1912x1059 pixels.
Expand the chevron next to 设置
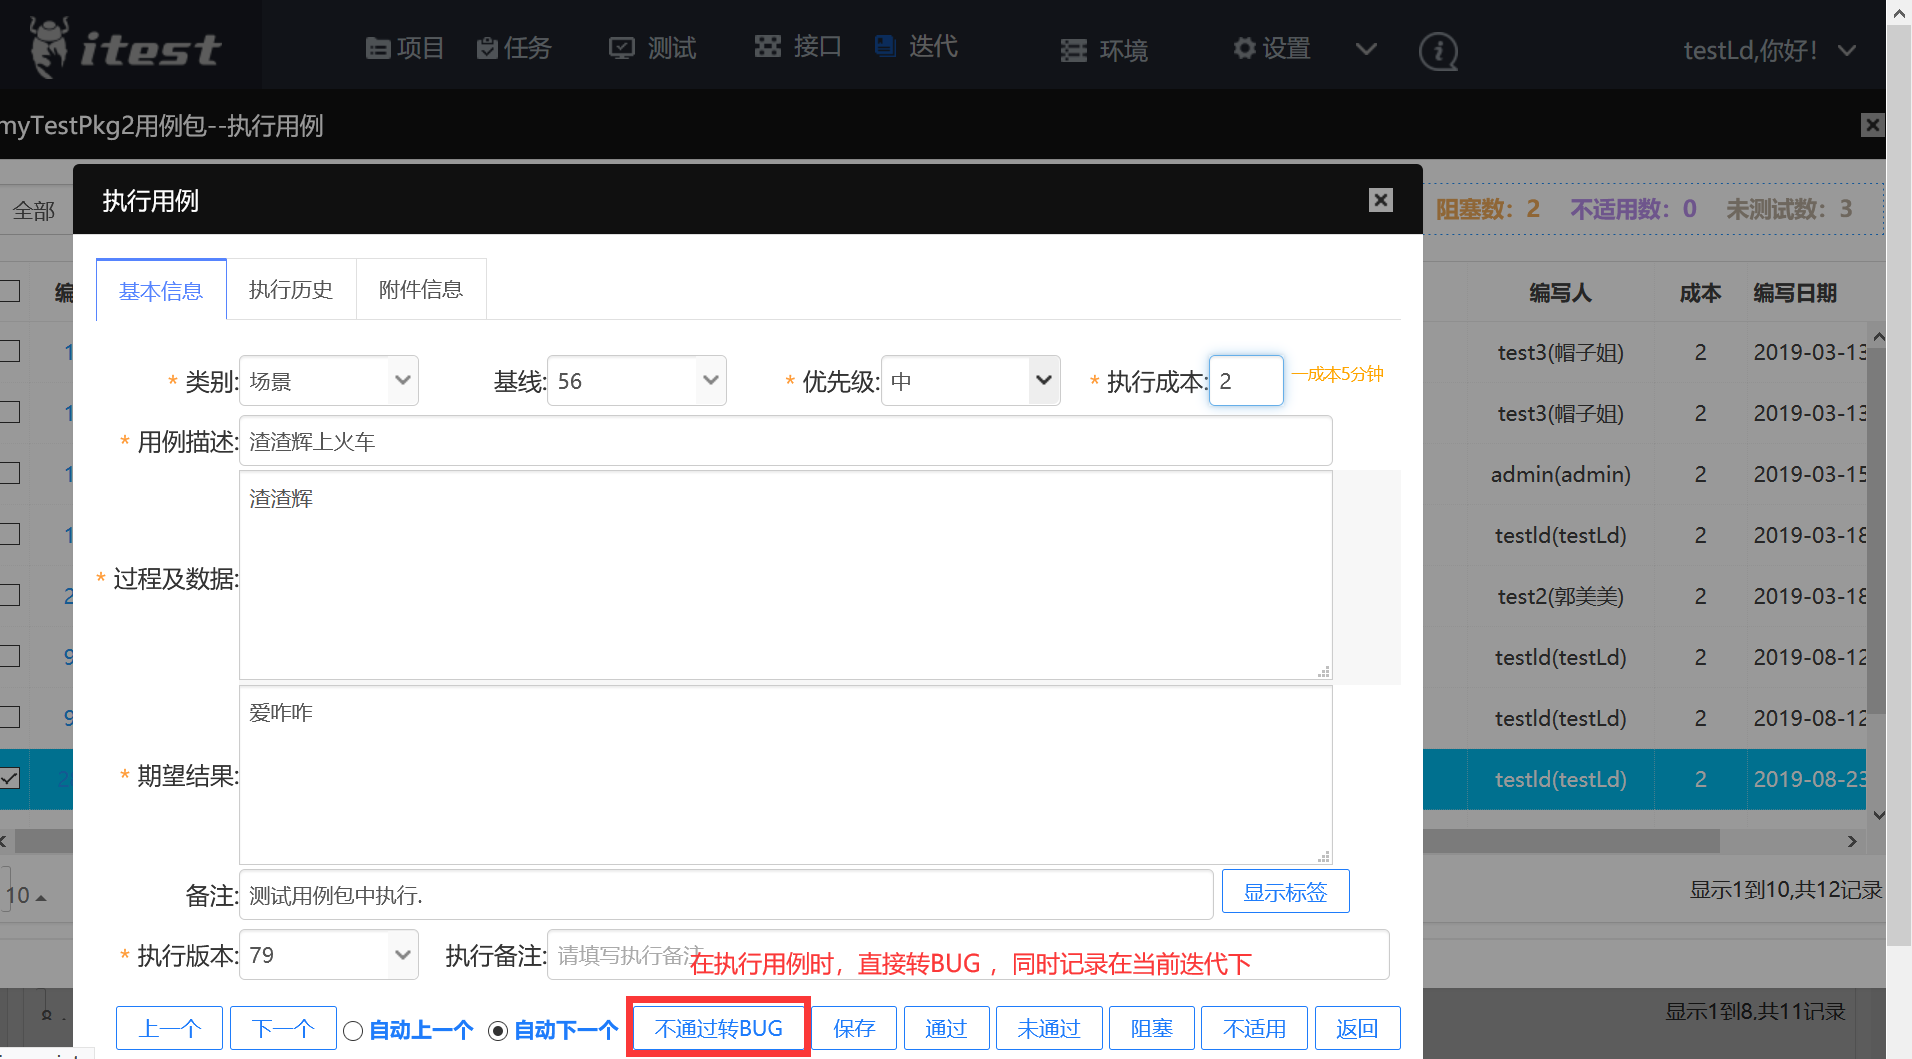1366,48
